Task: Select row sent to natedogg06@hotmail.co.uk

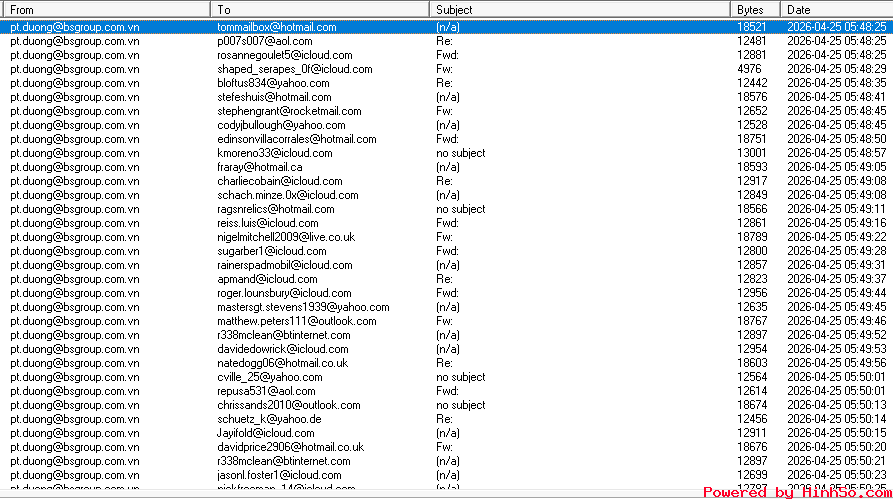Action: [446, 363]
